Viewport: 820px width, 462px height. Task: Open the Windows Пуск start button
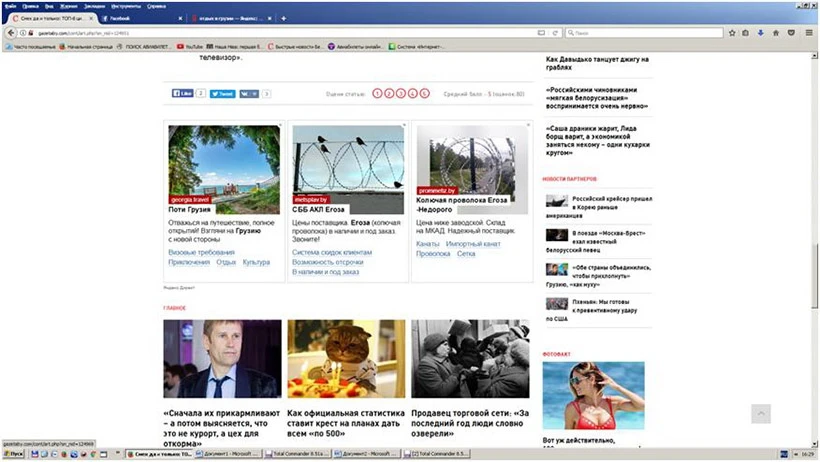click(x=14, y=454)
